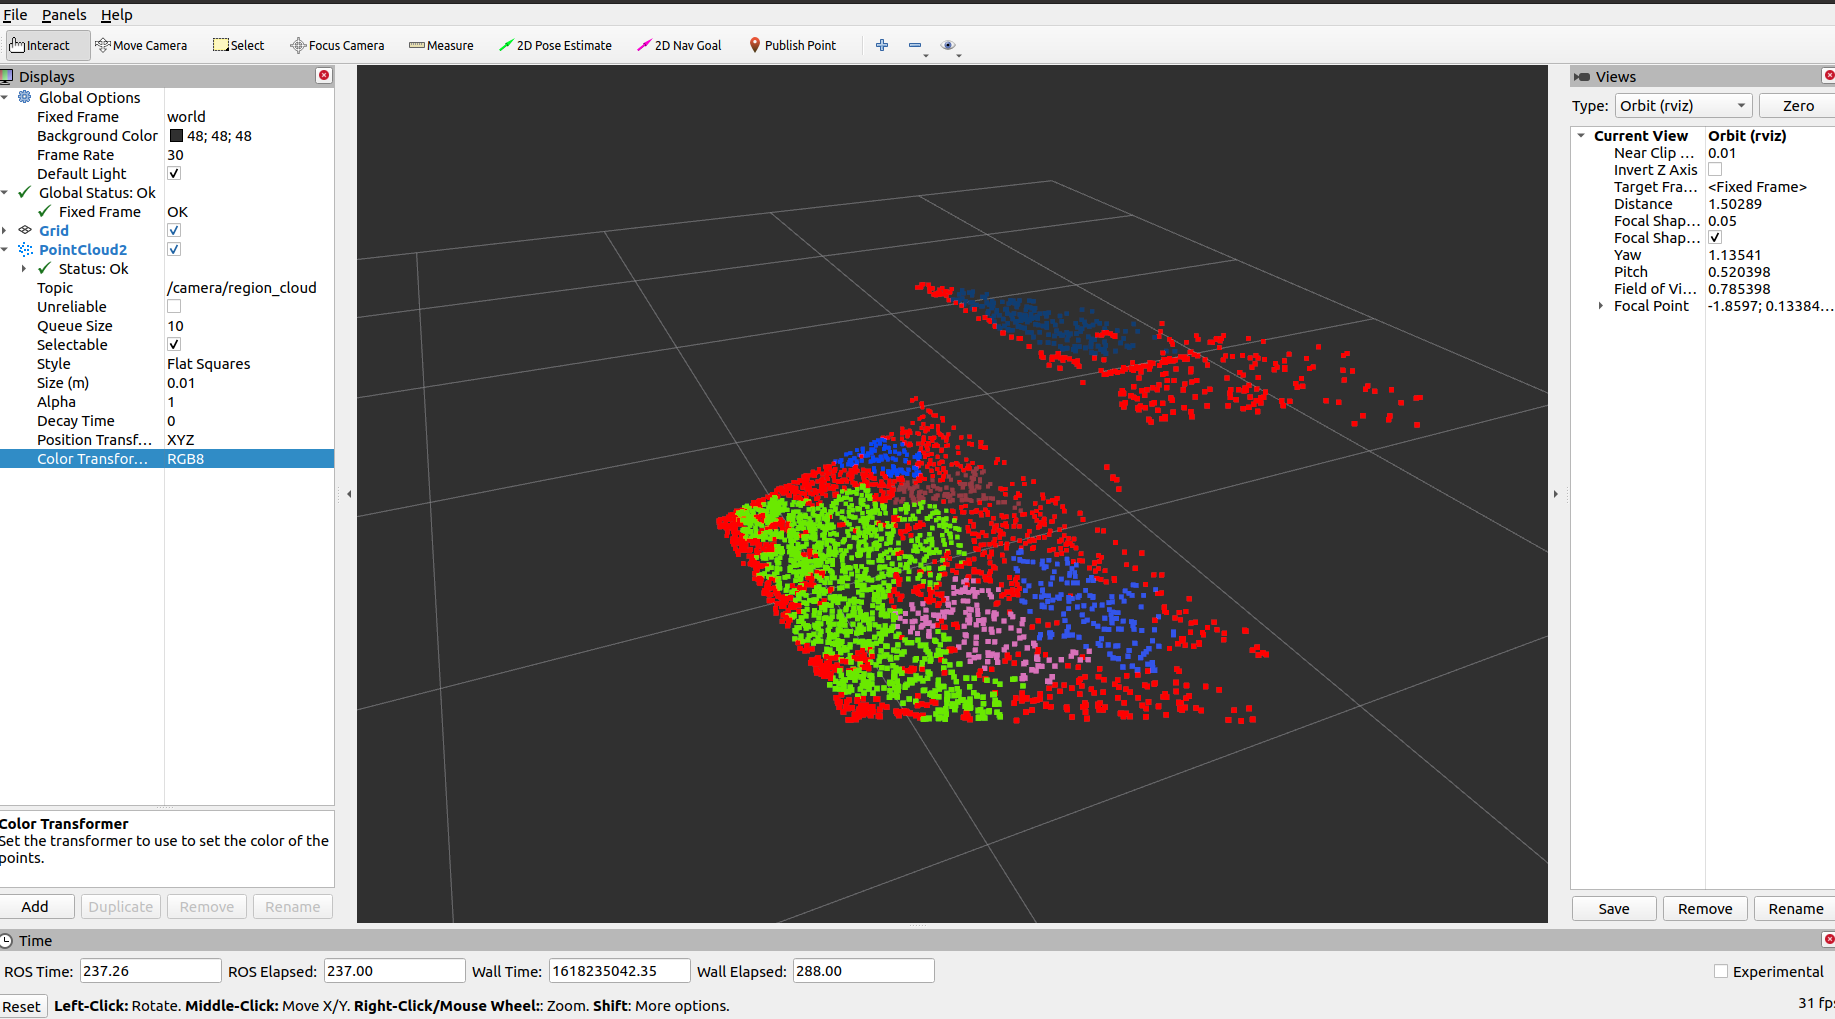Click the ROS Time field
The height and width of the screenshot is (1019, 1835).
click(x=150, y=970)
